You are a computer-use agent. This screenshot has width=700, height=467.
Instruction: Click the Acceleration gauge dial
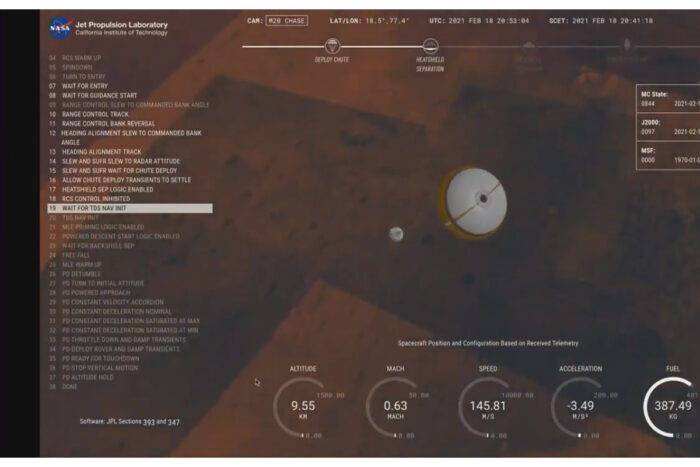point(581,407)
